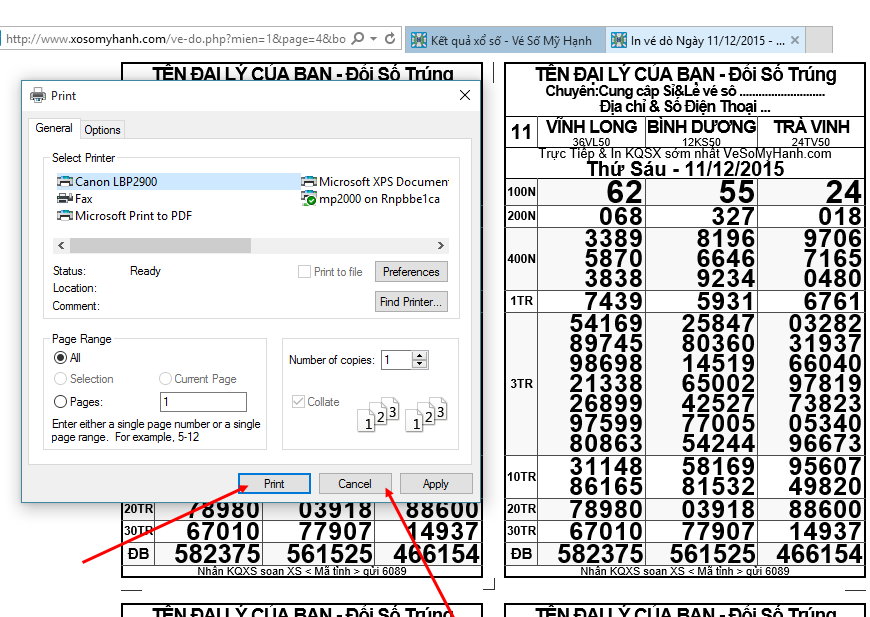Switch to Kết quả xổ số tab

pos(505,40)
